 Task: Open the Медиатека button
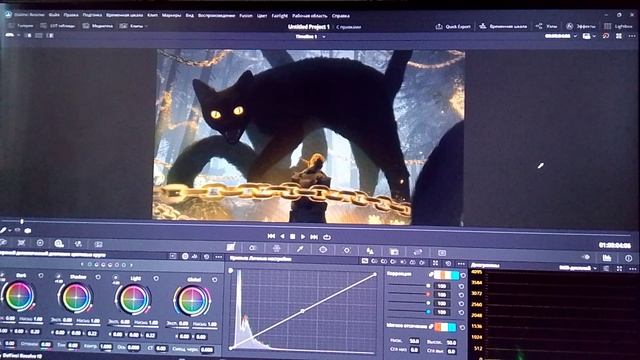point(98,26)
